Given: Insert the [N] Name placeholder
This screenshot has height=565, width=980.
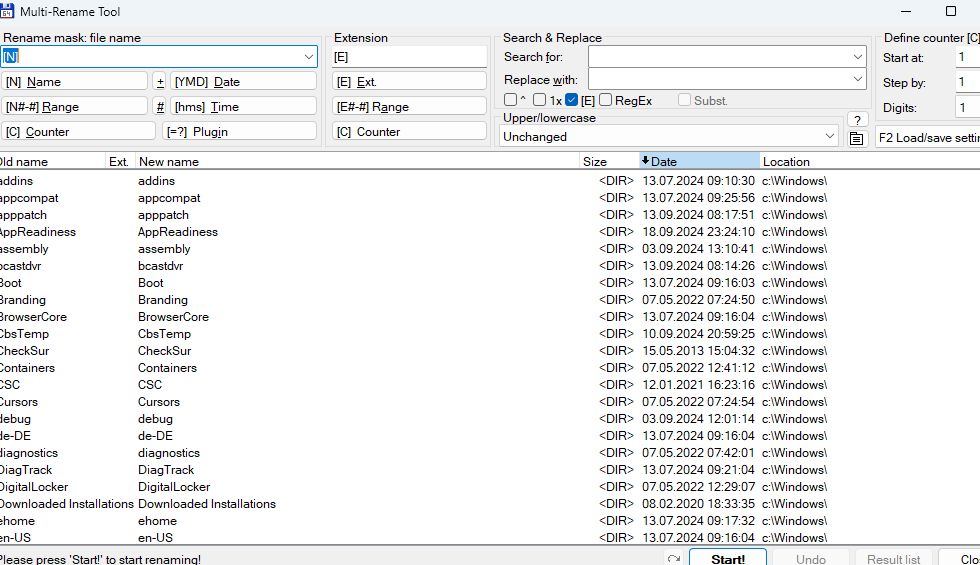Looking at the screenshot, I should click(74, 81).
